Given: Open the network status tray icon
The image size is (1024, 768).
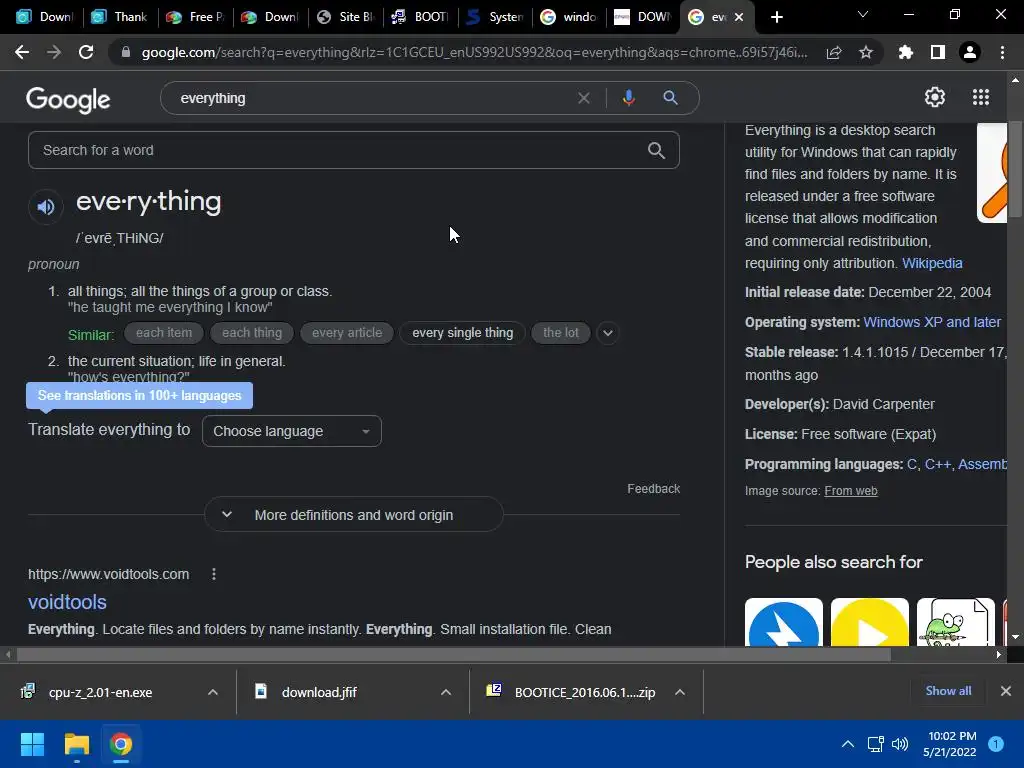Looking at the screenshot, I should (875, 744).
